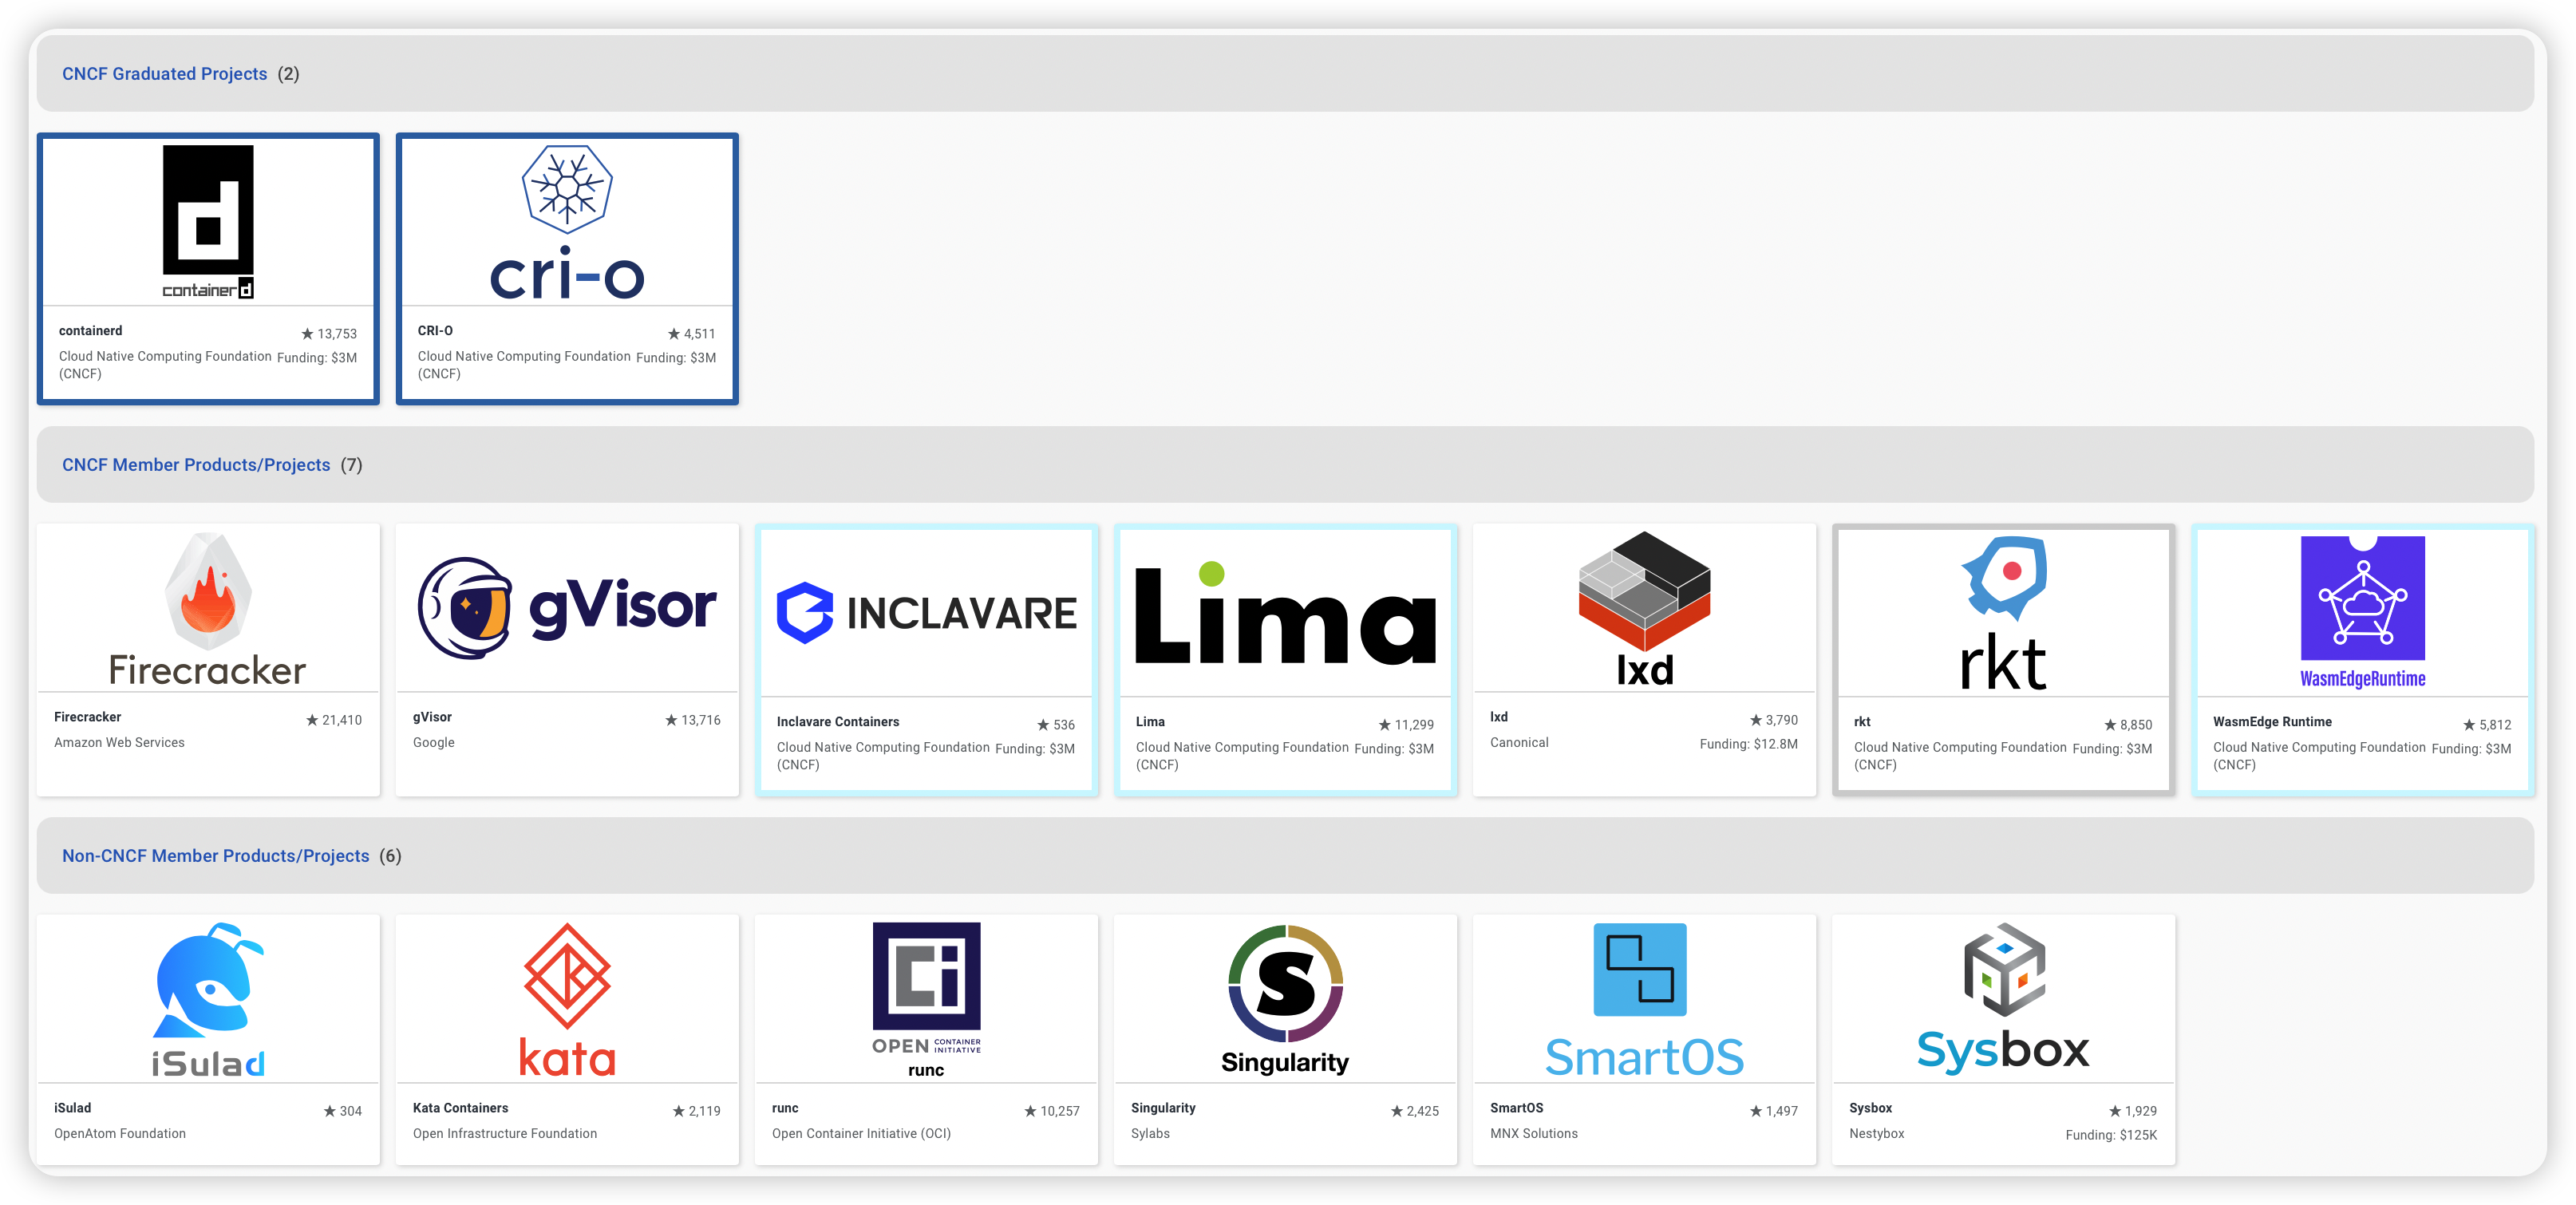Click Sysbox's 1,929 star count
2576x1205 pixels.
pos(2133,1111)
